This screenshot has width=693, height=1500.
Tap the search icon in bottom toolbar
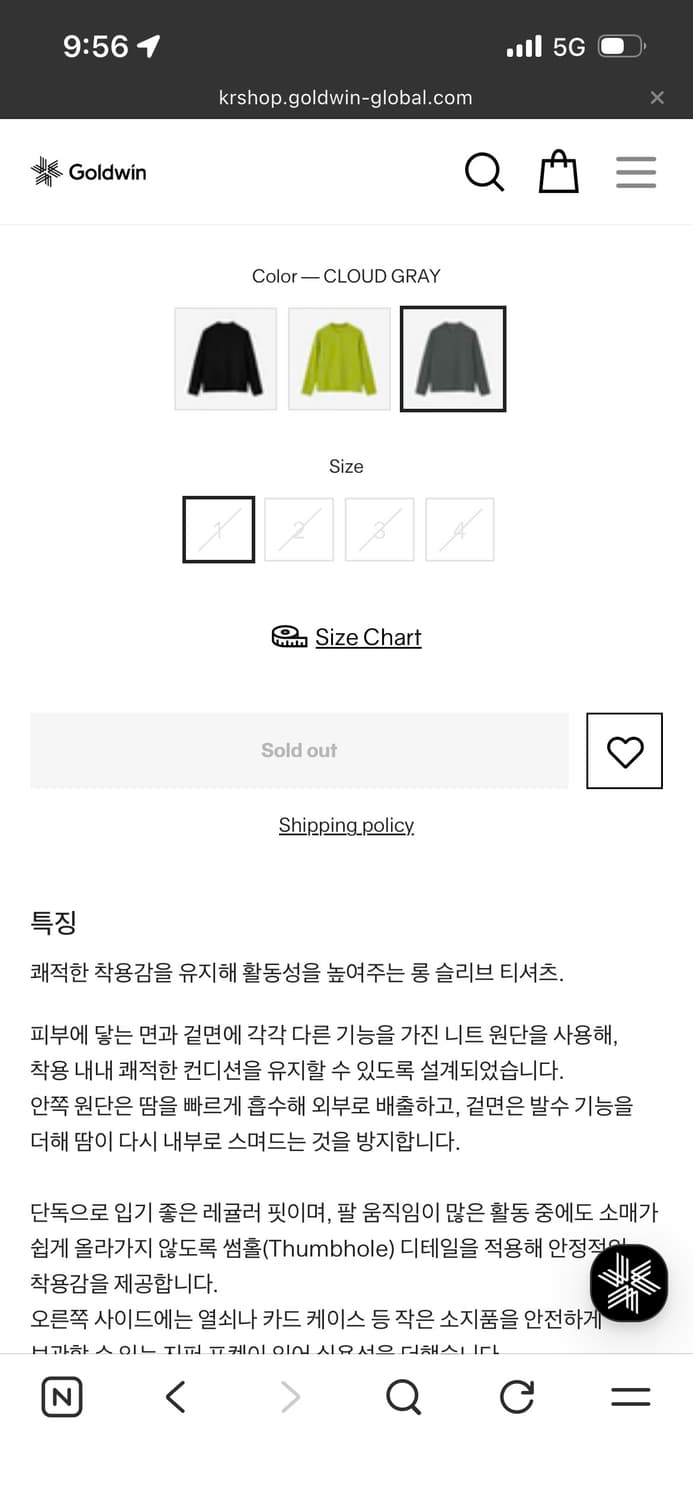point(403,1397)
